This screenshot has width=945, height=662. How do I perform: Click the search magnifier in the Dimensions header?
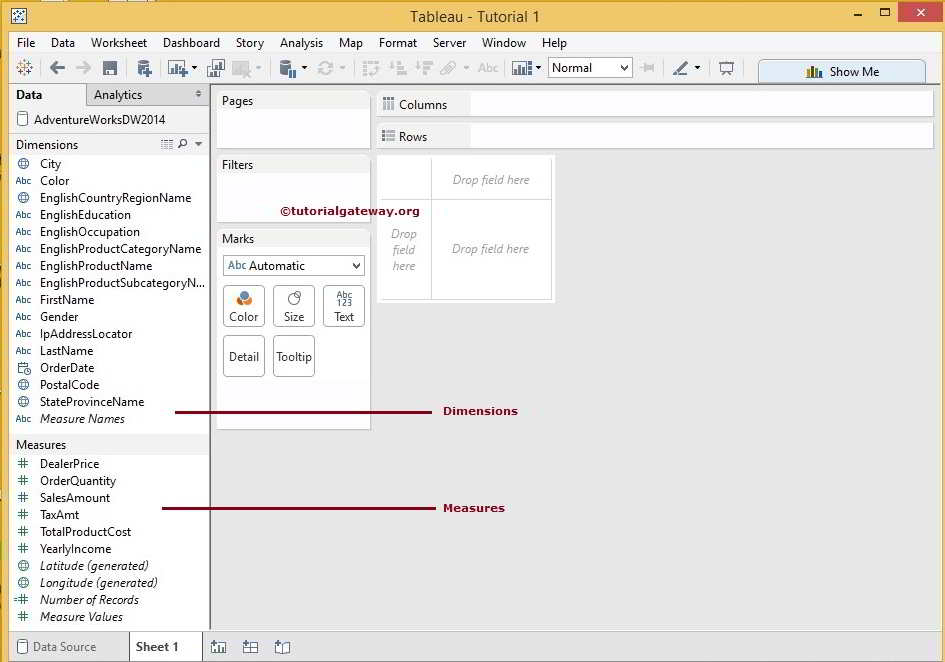click(182, 145)
